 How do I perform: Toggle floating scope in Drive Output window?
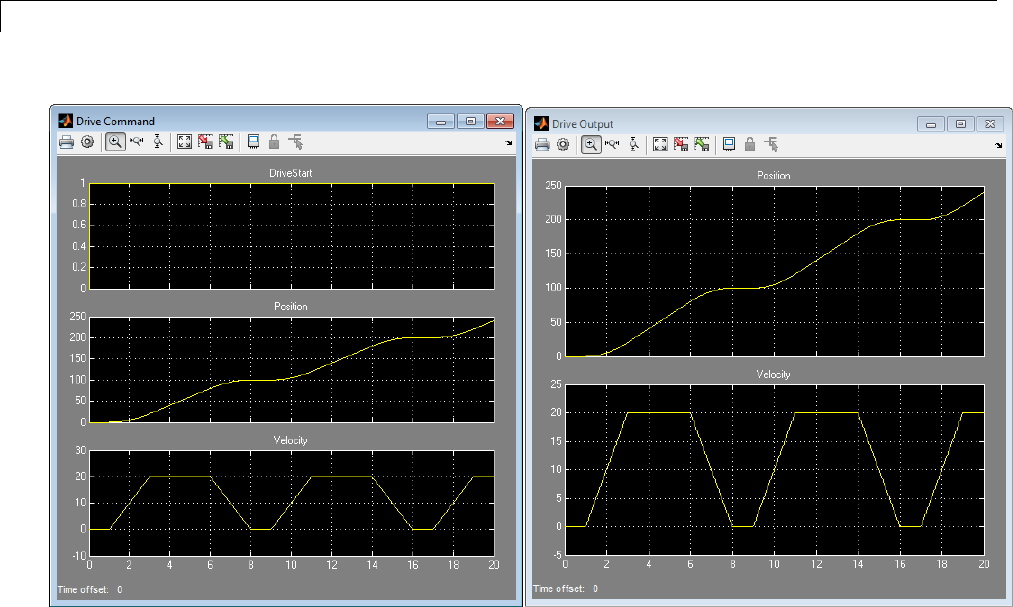coord(729,145)
